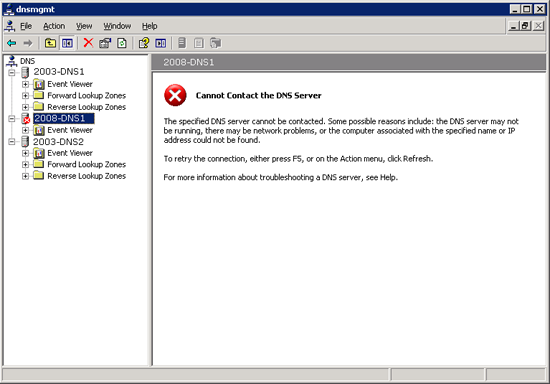
Task: Select the DNS root node
Action: point(27,61)
